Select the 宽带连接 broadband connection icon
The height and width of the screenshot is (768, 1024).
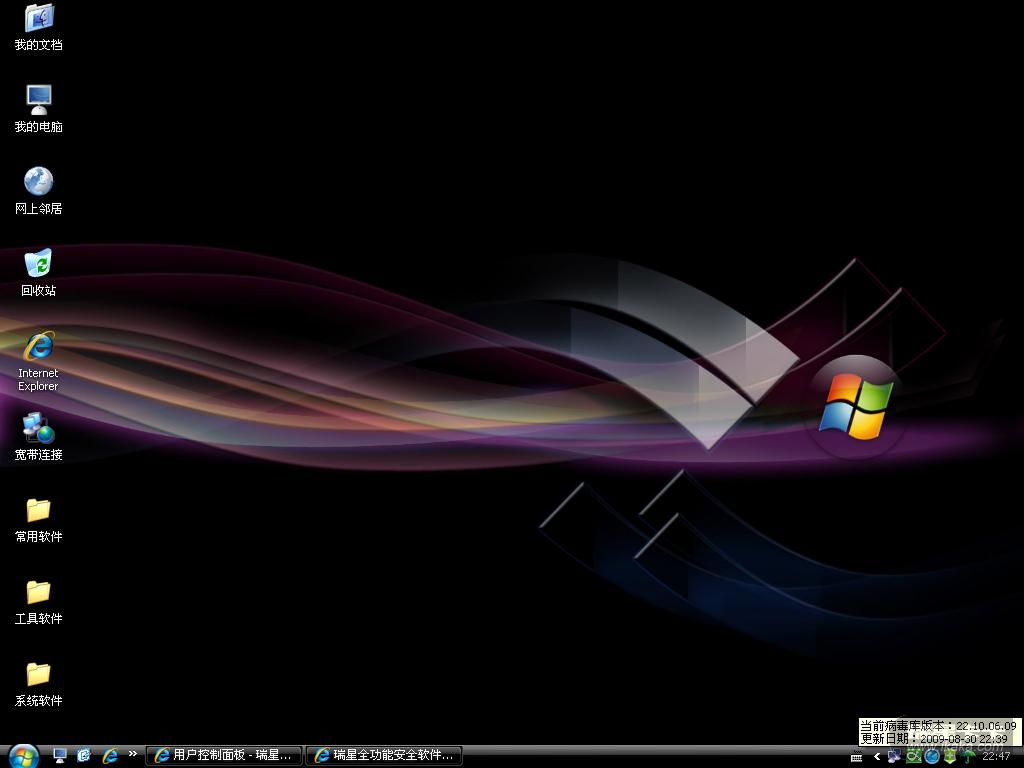38,436
